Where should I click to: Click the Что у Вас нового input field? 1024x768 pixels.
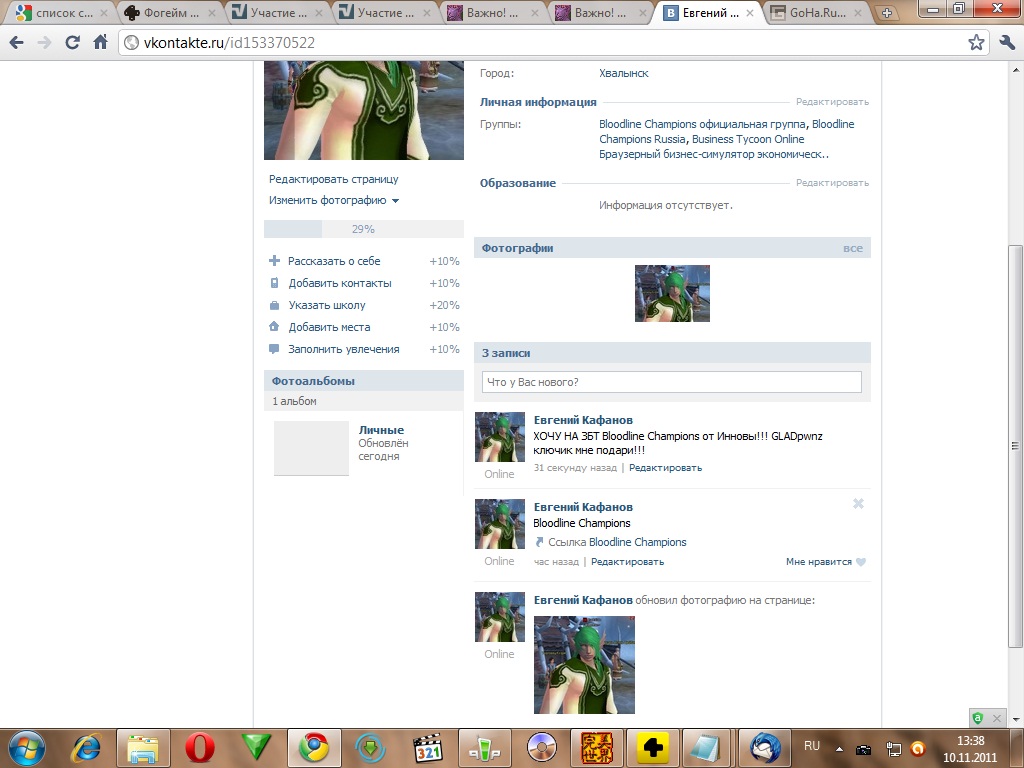click(x=671, y=382)
